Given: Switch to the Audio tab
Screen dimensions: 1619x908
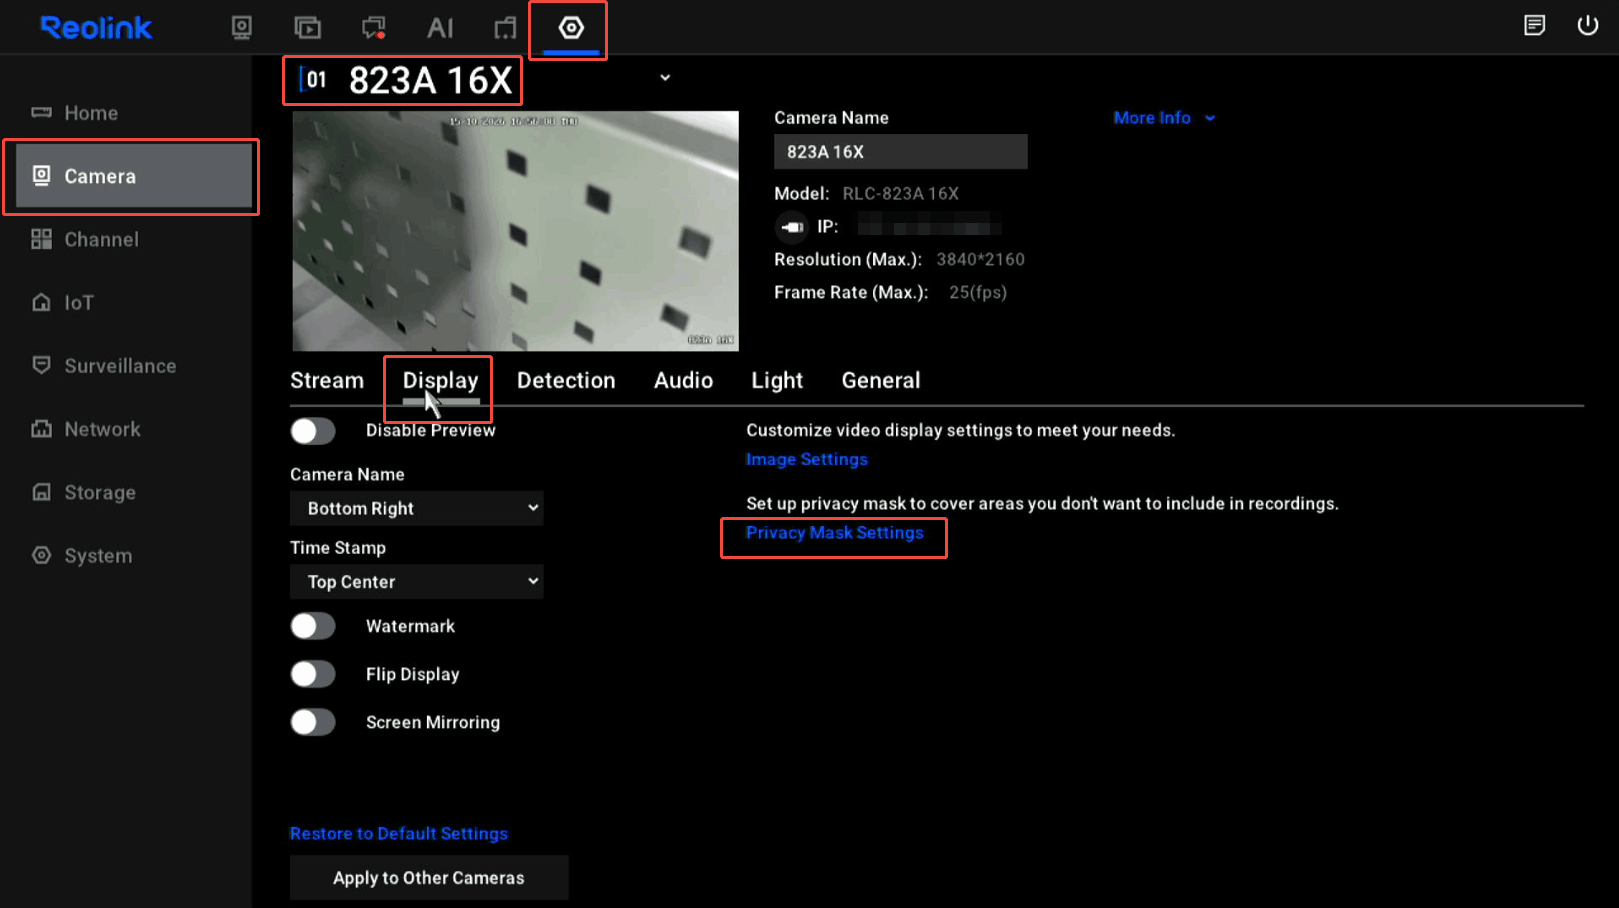Looking at the screenshot, I should (683, 381).
